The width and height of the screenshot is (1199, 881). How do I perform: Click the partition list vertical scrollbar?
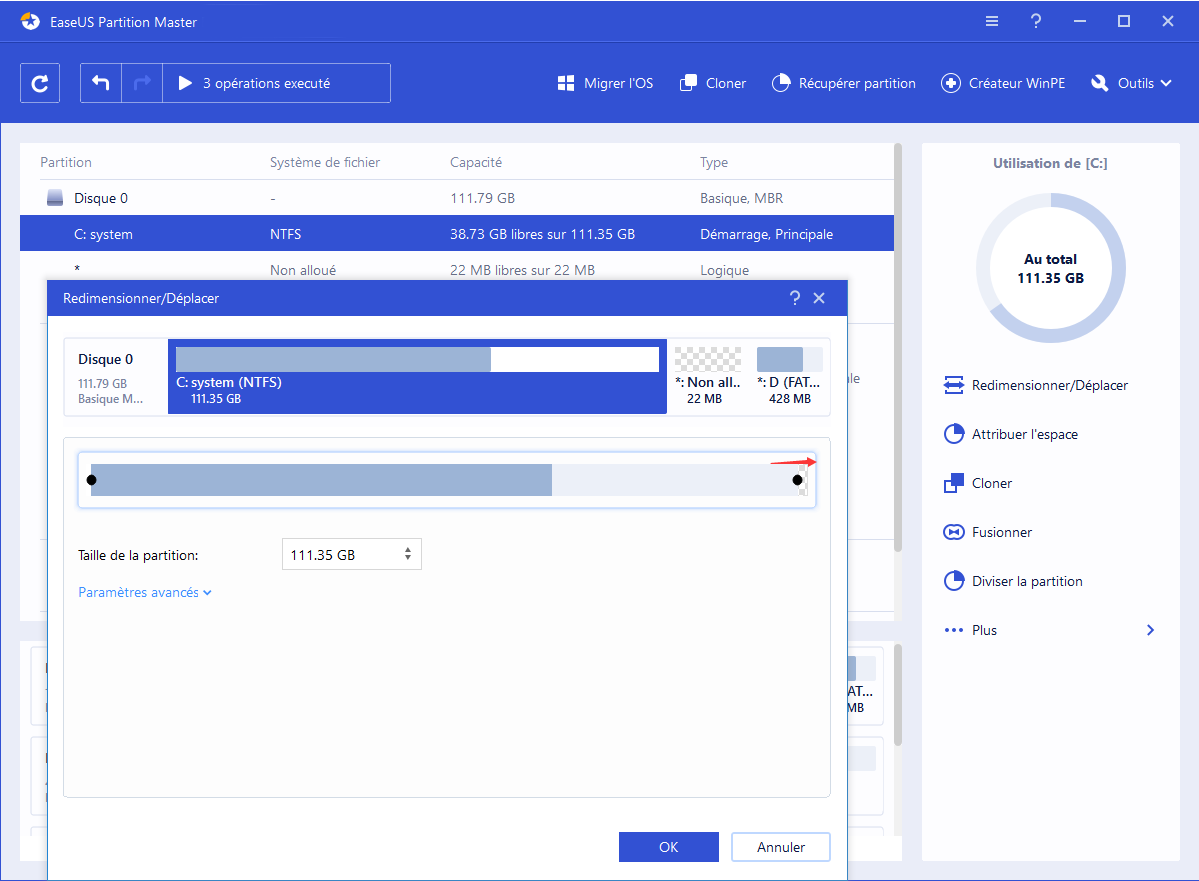tap(898, 347)
